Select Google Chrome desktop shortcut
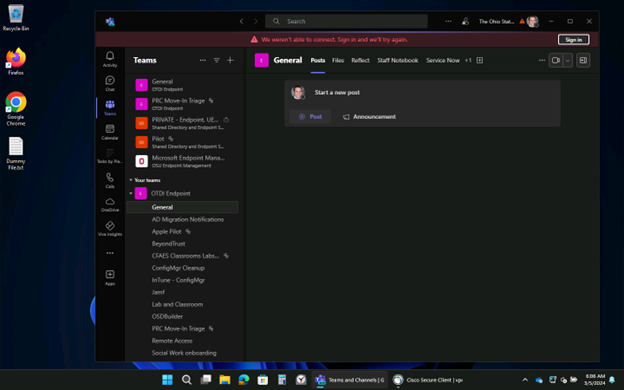The image size is (624, 390). point(16,109)
